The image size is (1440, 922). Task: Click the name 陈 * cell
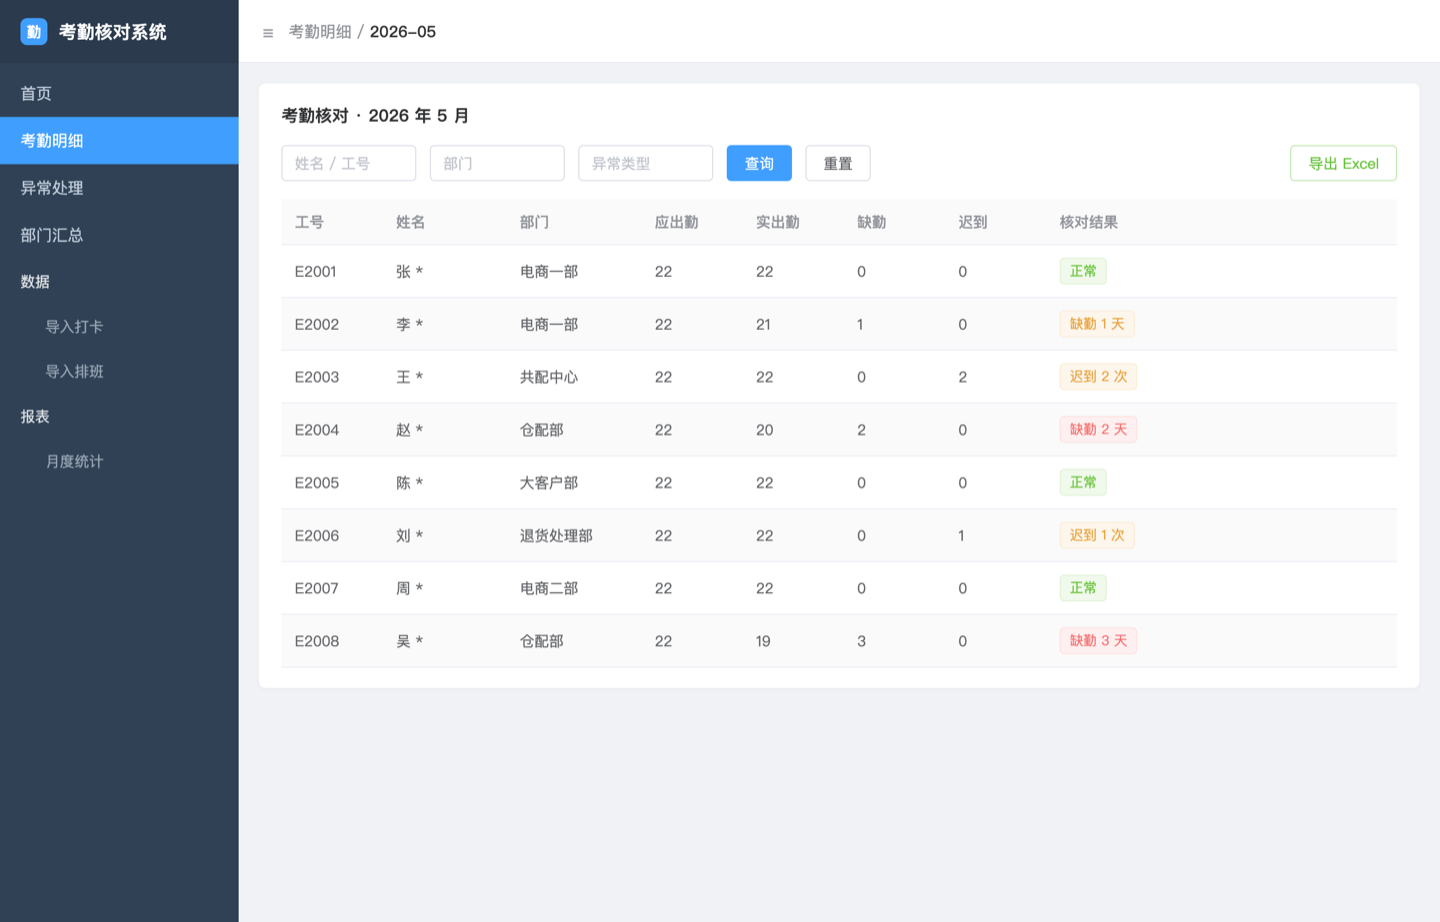[410, 483]
